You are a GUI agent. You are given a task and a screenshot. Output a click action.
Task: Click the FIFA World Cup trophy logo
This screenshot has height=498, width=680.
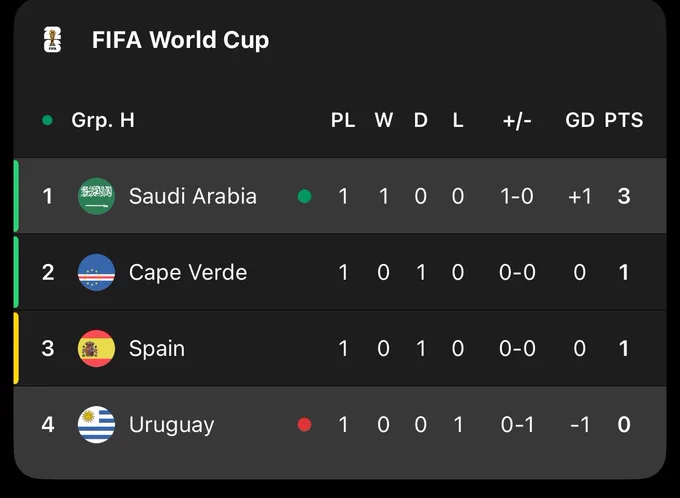coord(52,39)
